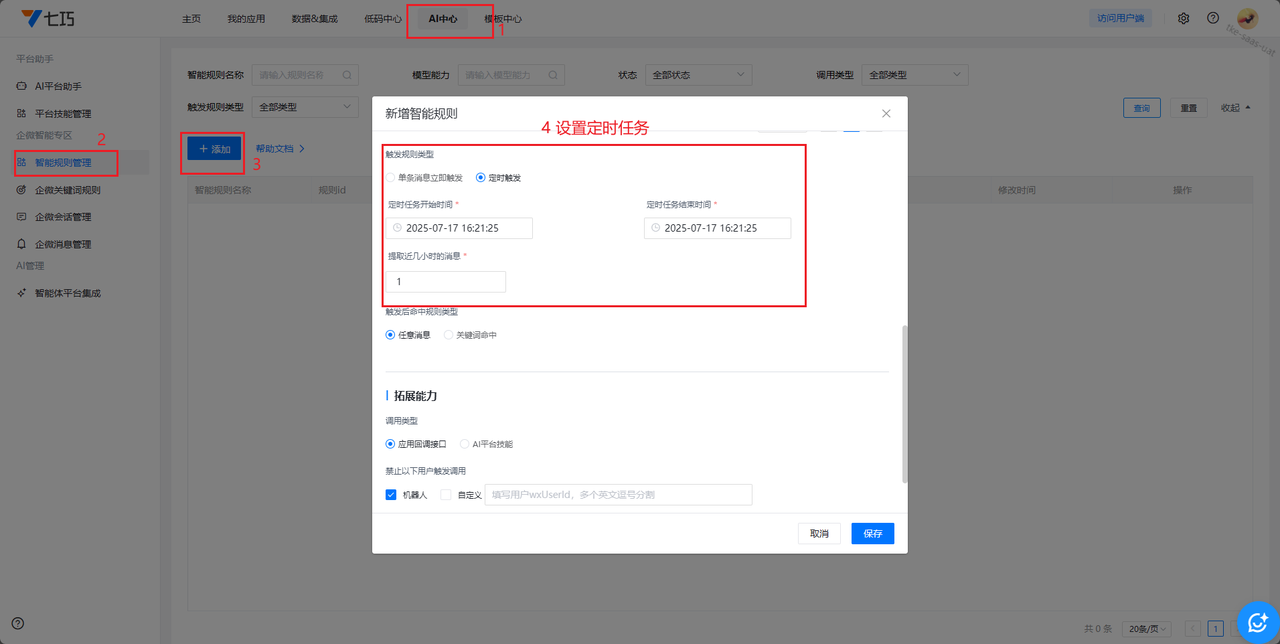The height and width of the screenshot is (644, 1280).
Task: Click the user avatar in top right
Action: point(1247,18)
